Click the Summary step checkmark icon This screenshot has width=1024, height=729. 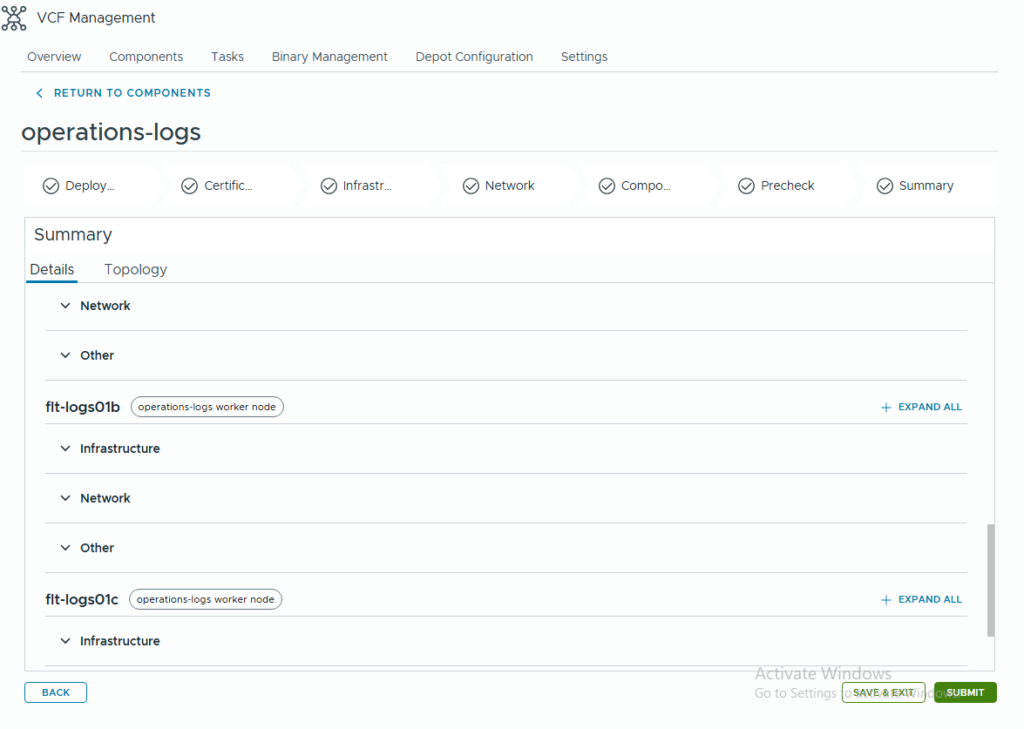click(x=884, y=186)
